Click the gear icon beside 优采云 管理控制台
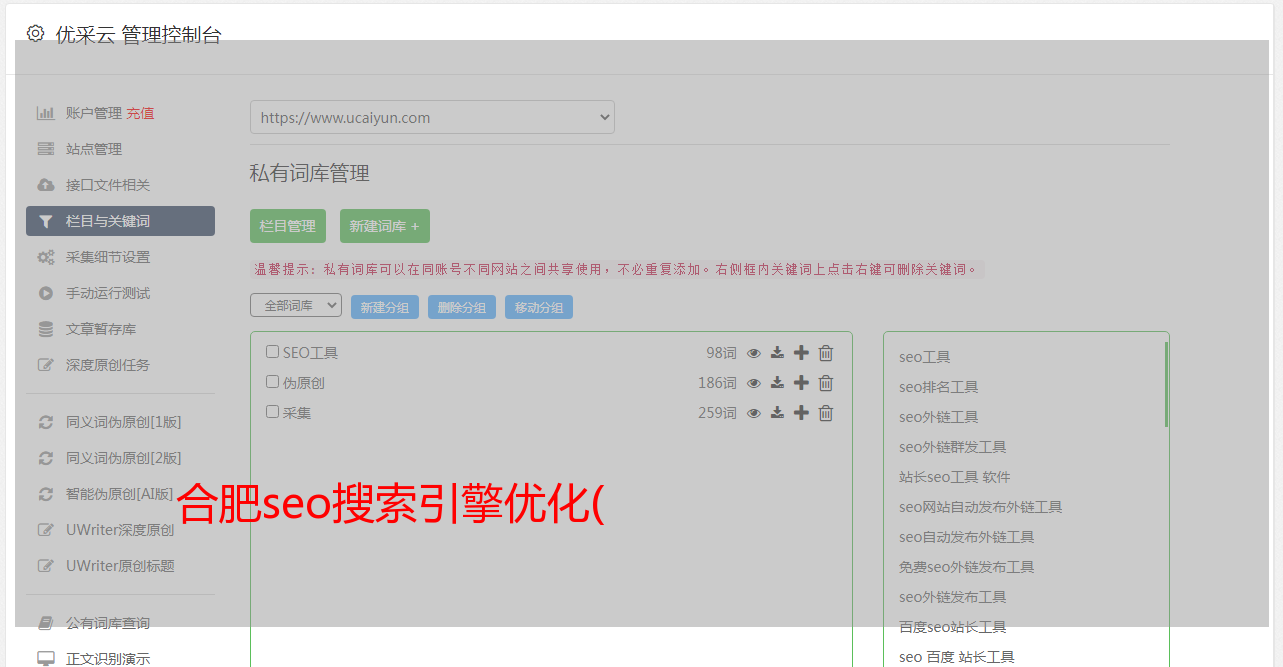This screenshot has height=667, width=1283. (36, 33)
